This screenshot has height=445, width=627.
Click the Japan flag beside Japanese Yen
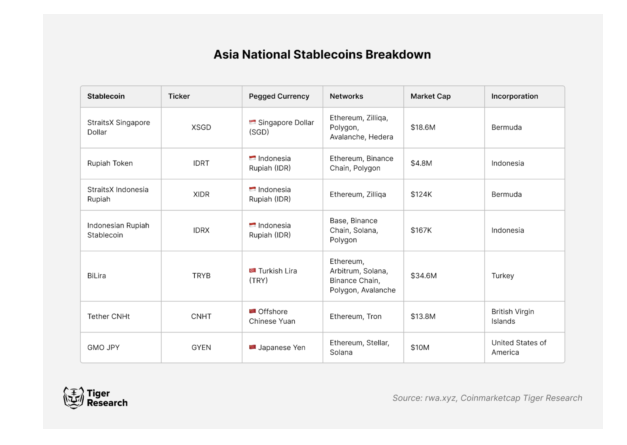point(253,347)
